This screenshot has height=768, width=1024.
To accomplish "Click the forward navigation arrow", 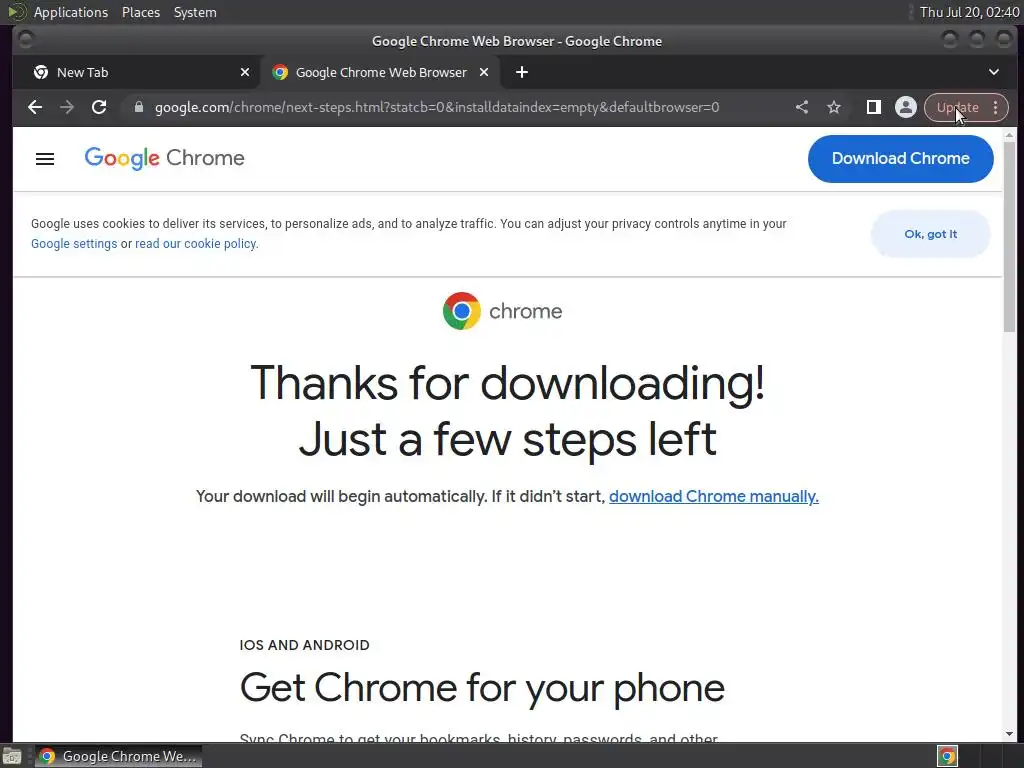I will click(67, 107).
